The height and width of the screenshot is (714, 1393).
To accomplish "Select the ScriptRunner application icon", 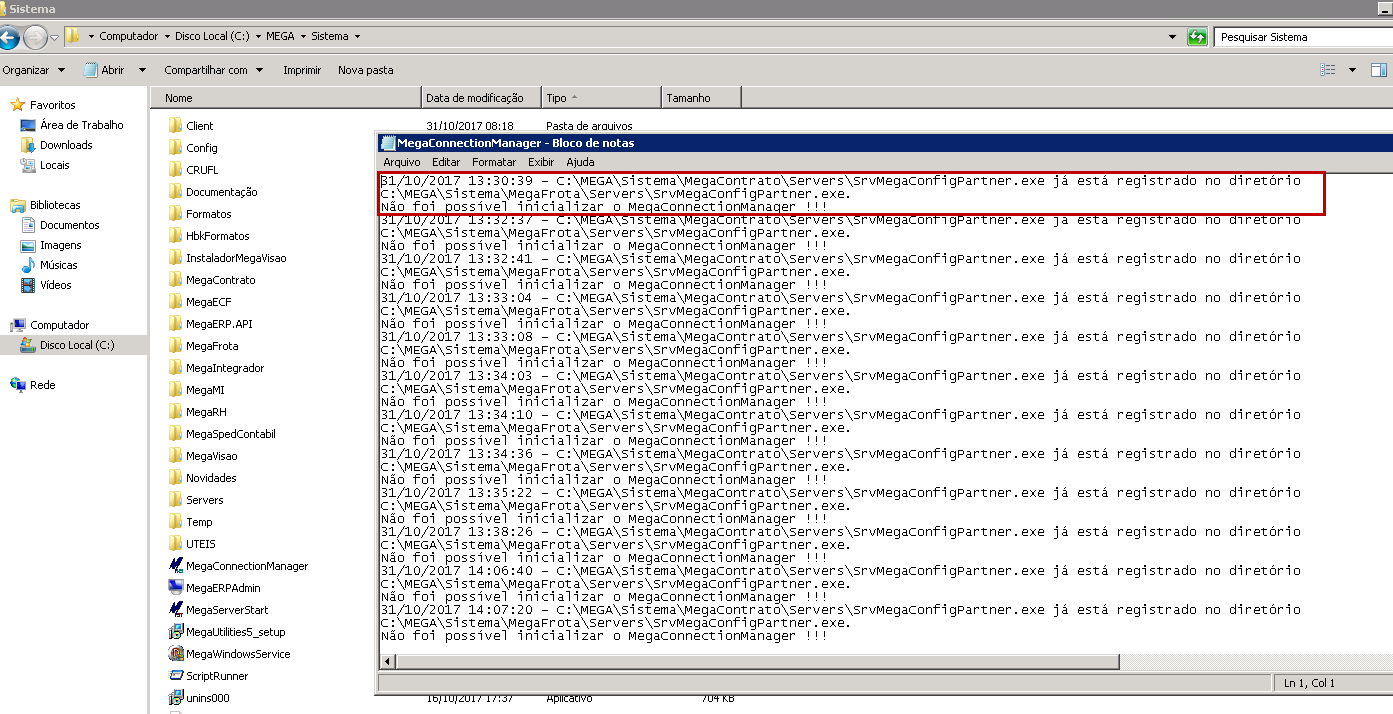I will click(x=176, y=676).
